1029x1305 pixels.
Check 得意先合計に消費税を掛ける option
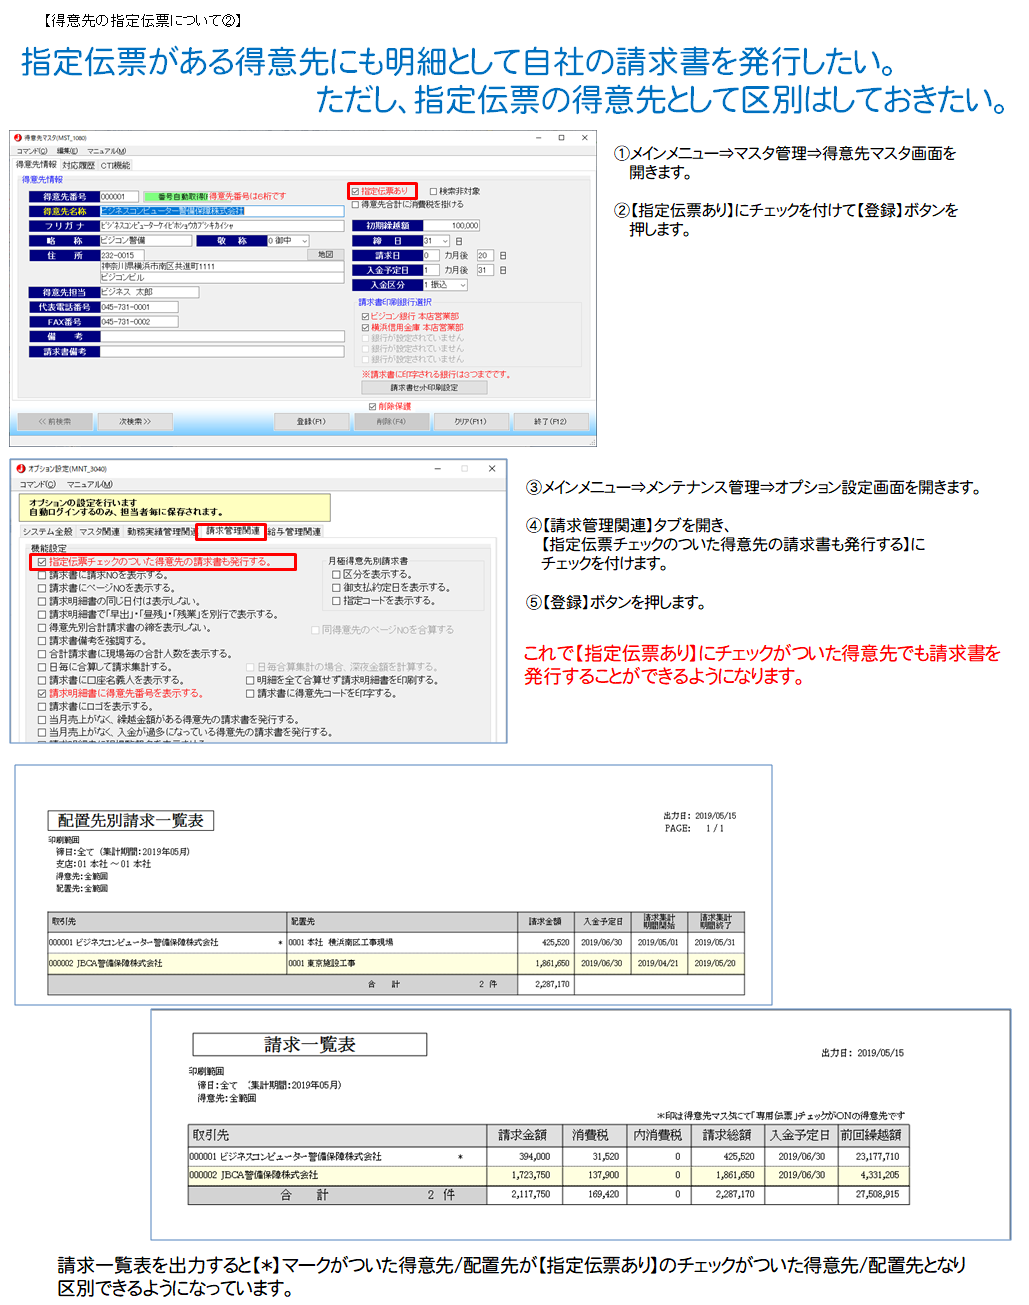click(355, 204)
